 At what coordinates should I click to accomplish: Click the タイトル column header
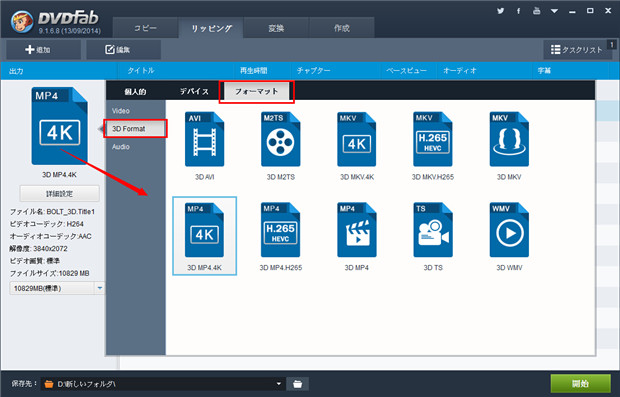pyautogui.click(x=141, y=71)
